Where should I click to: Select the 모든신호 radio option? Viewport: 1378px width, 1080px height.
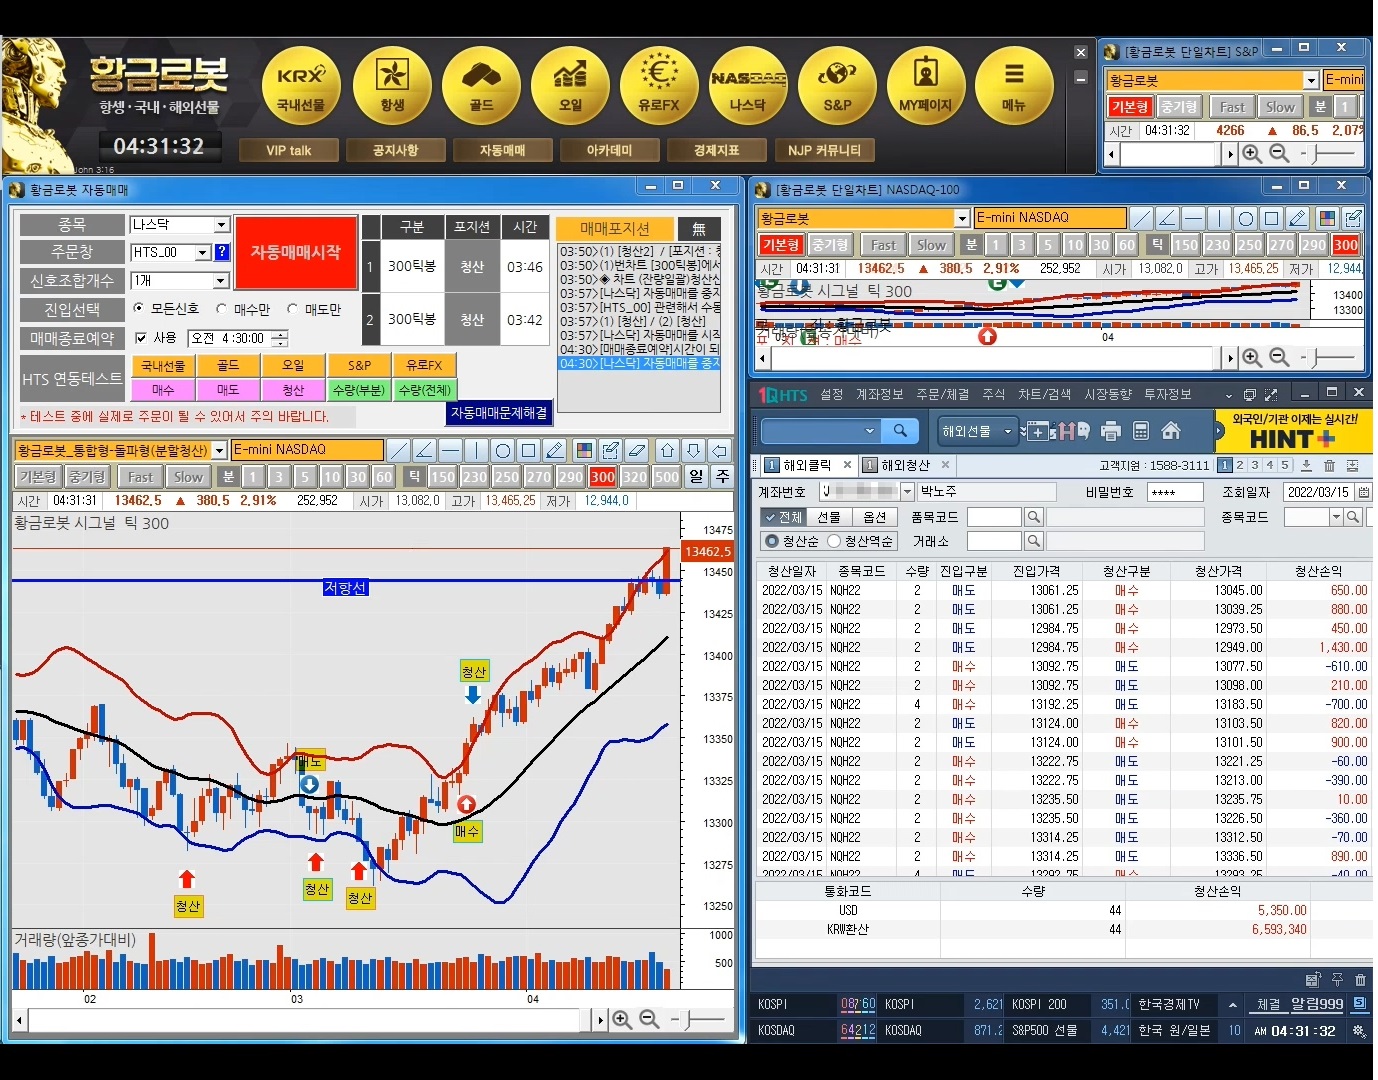[139, 309]
